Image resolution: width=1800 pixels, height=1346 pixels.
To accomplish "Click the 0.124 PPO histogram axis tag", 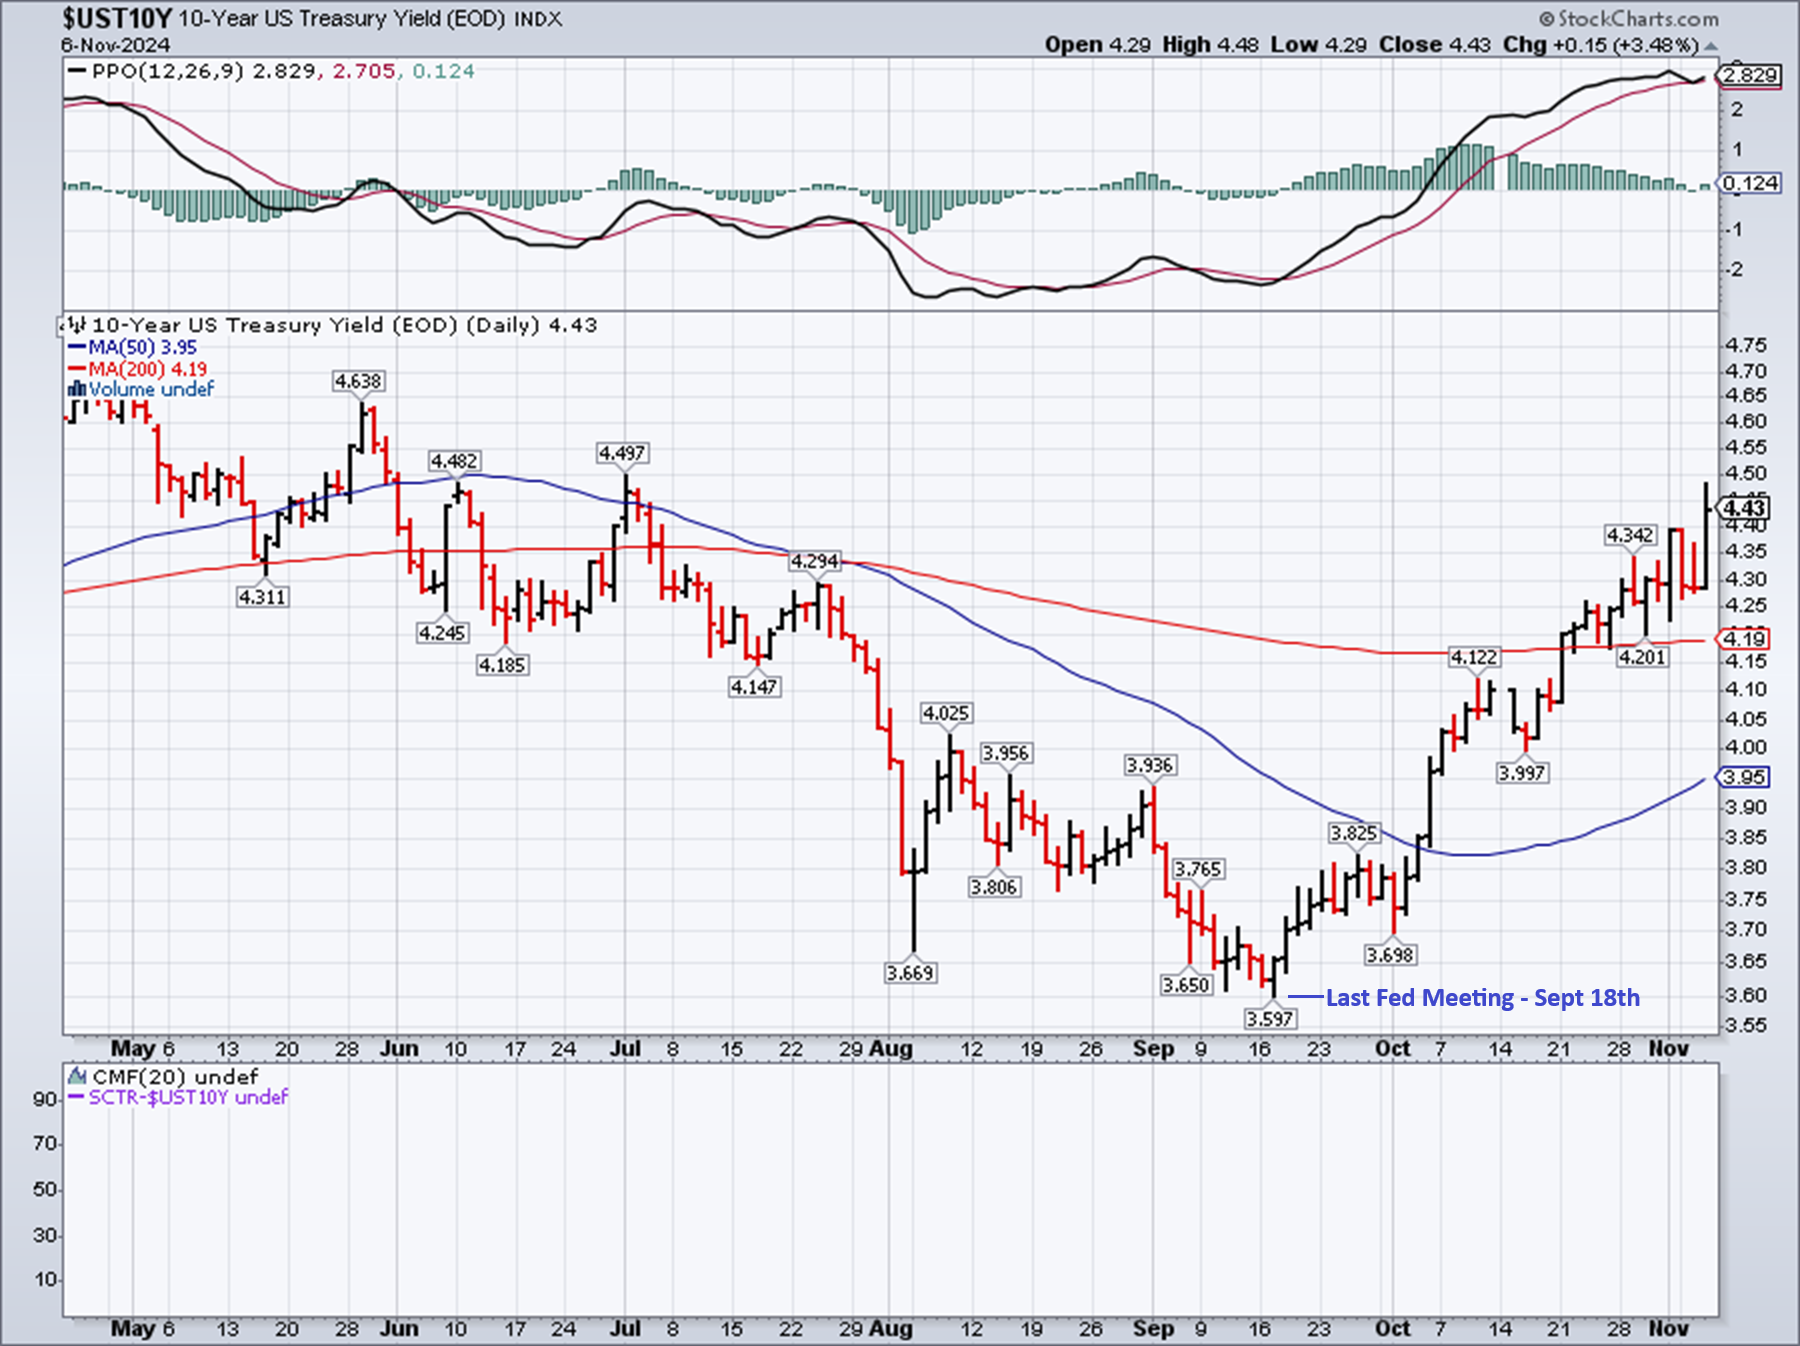I will click(1751, 183).
